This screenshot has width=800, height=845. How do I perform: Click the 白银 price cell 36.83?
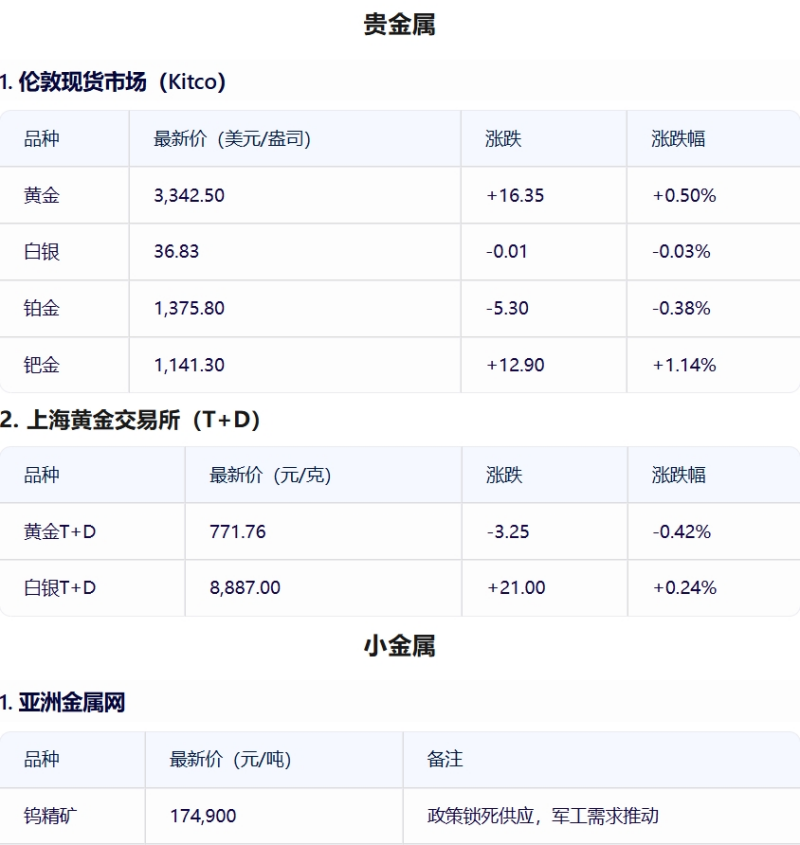(x=176, y=251)
